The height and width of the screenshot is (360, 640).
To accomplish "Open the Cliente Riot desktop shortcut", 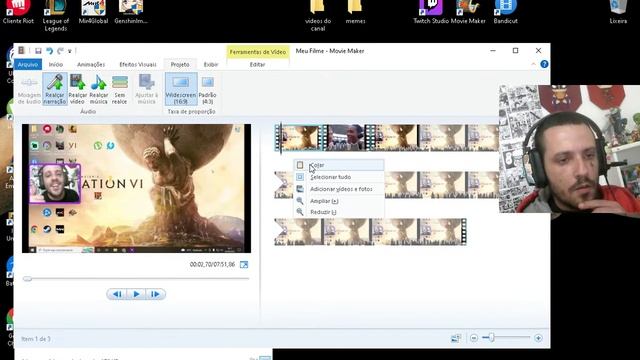I will click(18, 12).
